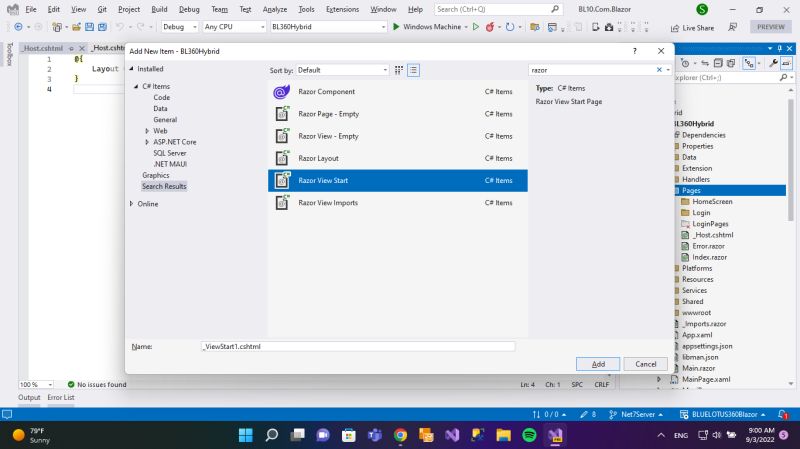This screenshot has width=800, height=449.
Task: Click the Add button
Action: coord(598,364)
